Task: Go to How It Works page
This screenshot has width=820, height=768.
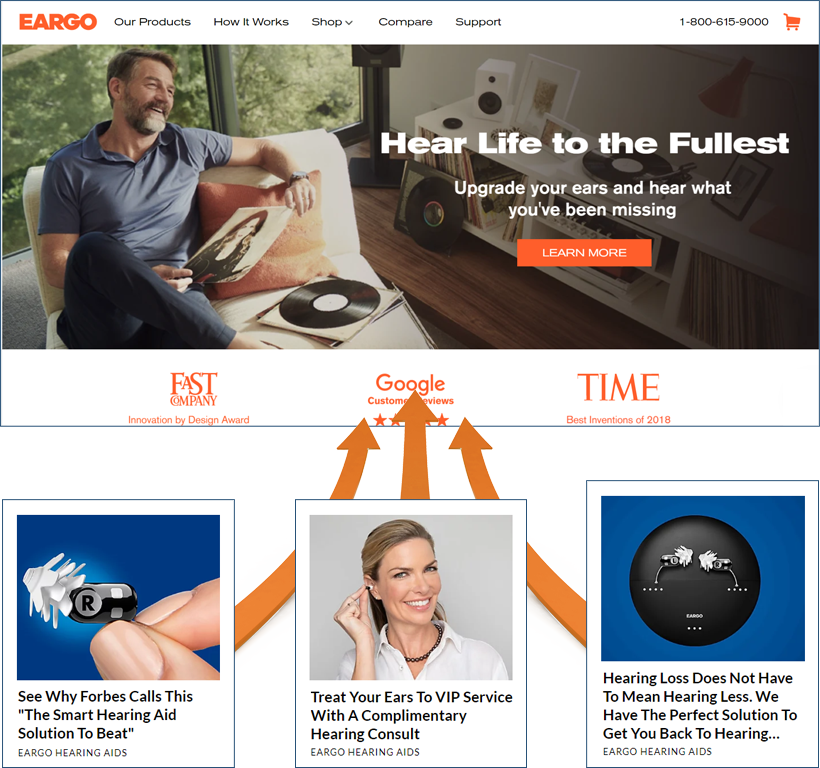Action: point(251,22)
